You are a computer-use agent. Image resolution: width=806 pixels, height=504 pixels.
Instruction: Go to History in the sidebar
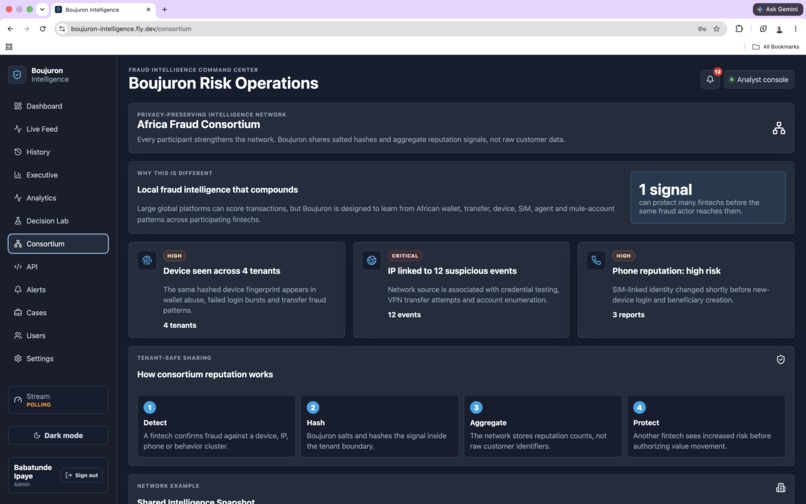[x=58, y=152]
